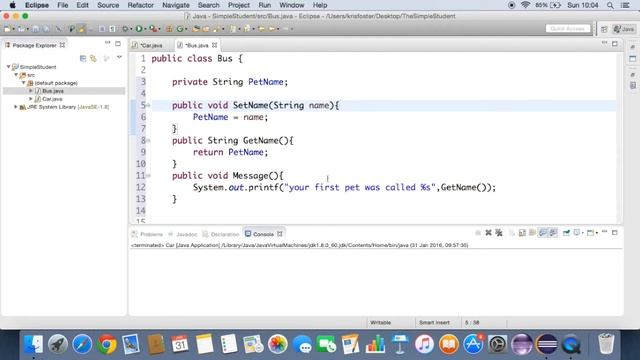Click the New Java Class green icon
This screenshot has width=640, height=360.
(x=180, y=29)
